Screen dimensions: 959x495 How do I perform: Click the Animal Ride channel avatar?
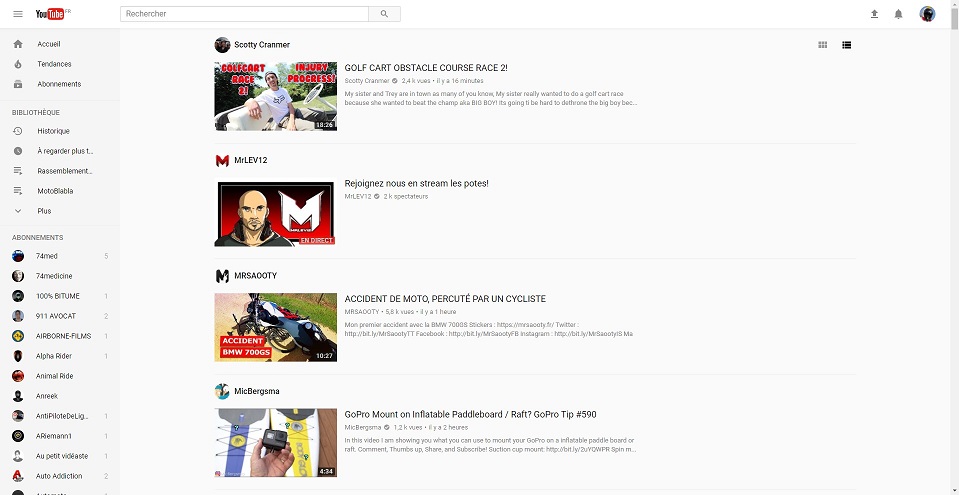click(18, 376)
